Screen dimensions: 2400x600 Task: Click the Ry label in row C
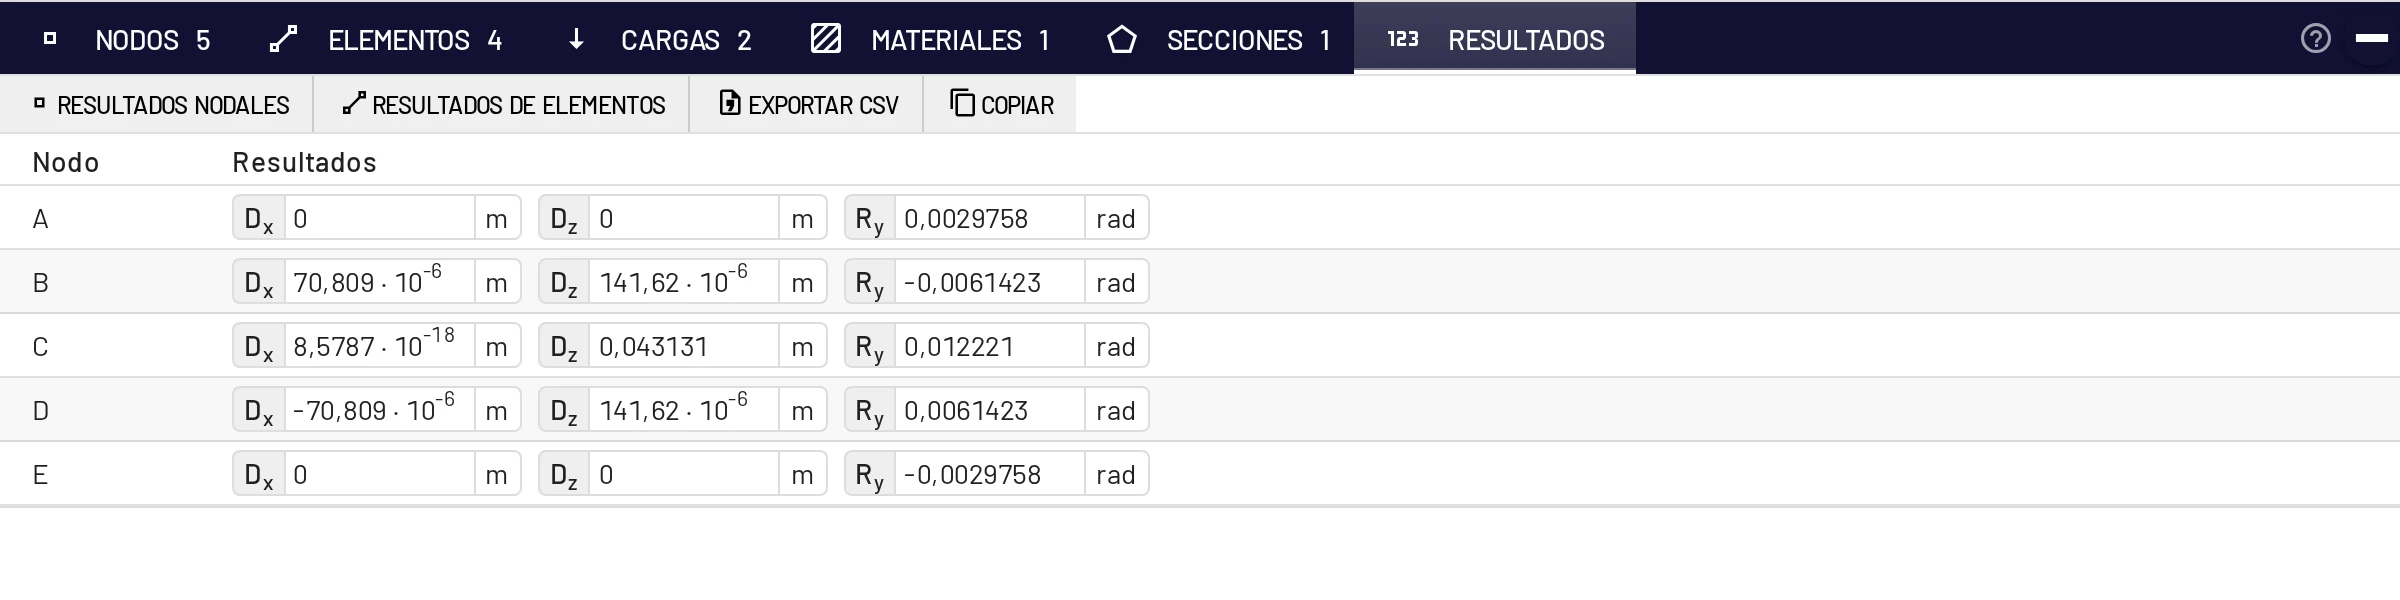pos(870,347)
